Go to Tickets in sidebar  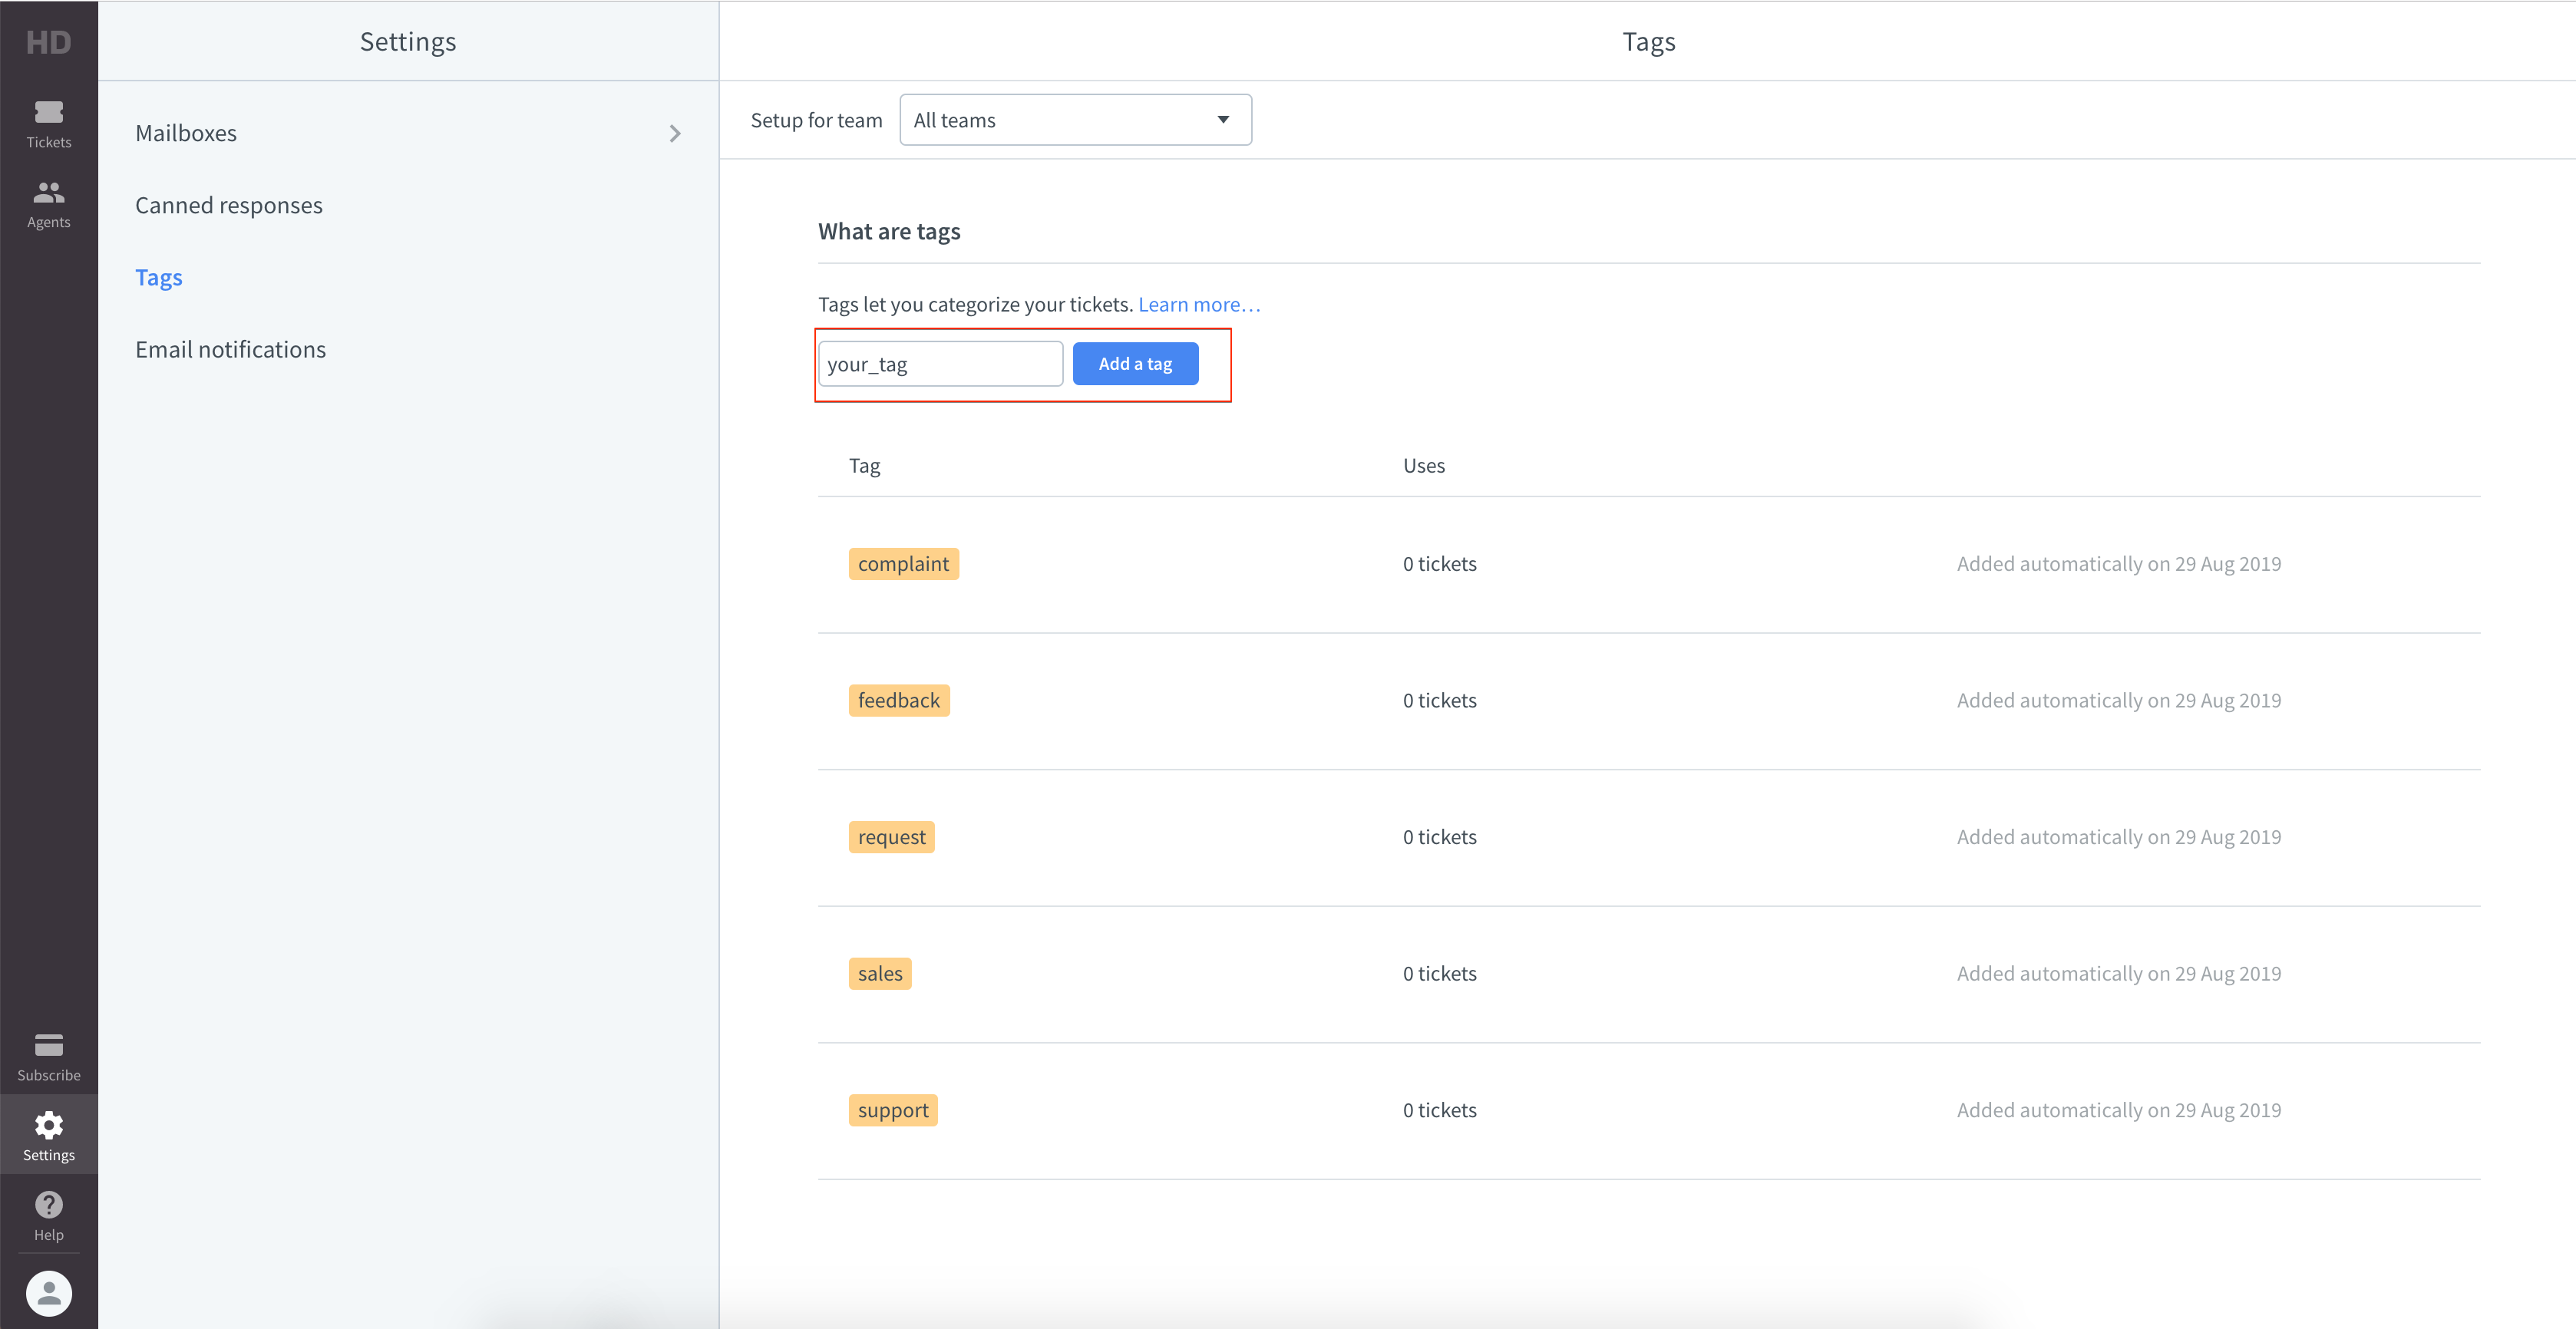[48, 124]
